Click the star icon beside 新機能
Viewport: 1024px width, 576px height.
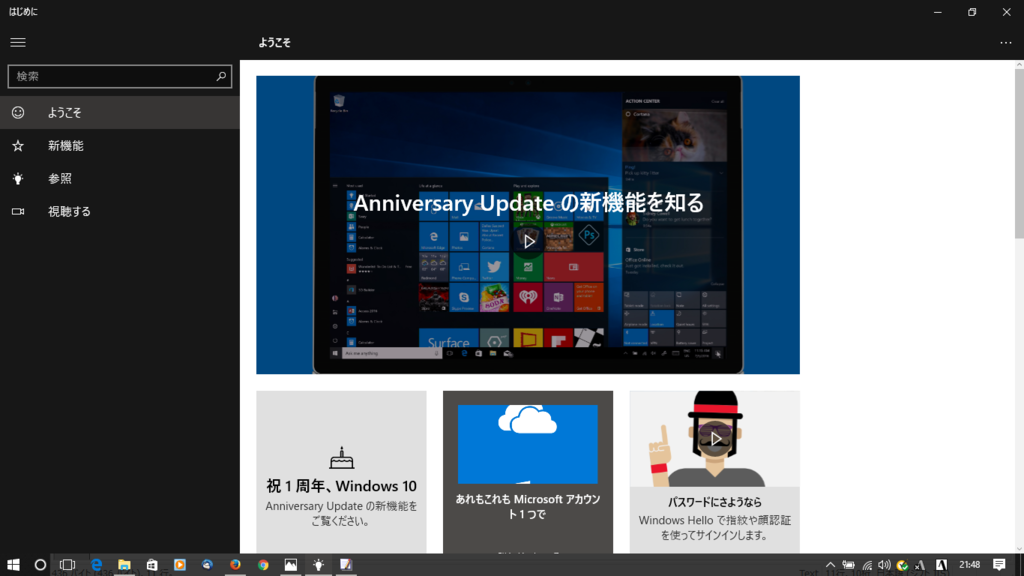click(x=18, y=146)
